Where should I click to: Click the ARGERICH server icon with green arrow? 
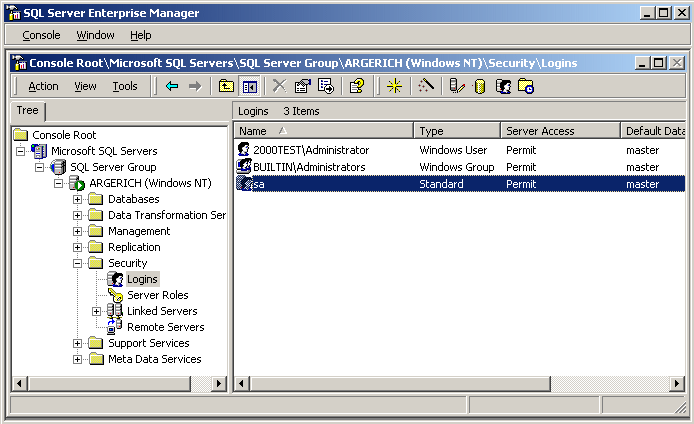77,183
